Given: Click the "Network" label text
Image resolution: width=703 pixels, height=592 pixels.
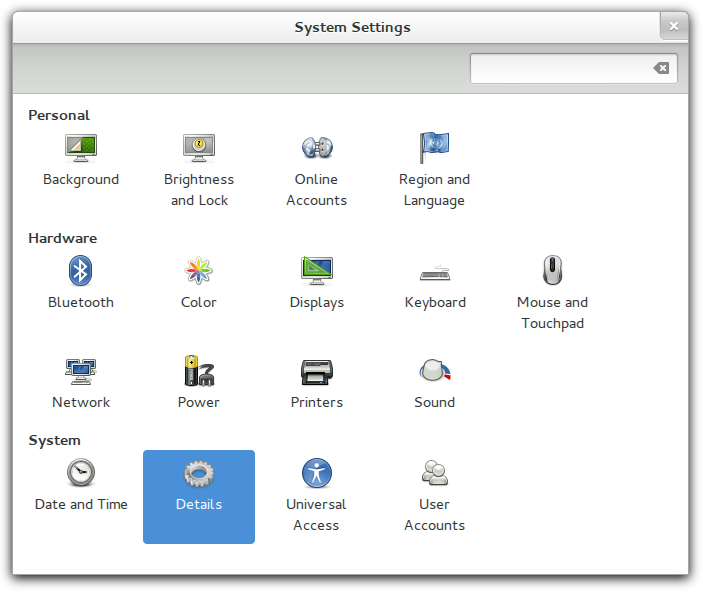Looking at the screenshot, I should (81, 402).
